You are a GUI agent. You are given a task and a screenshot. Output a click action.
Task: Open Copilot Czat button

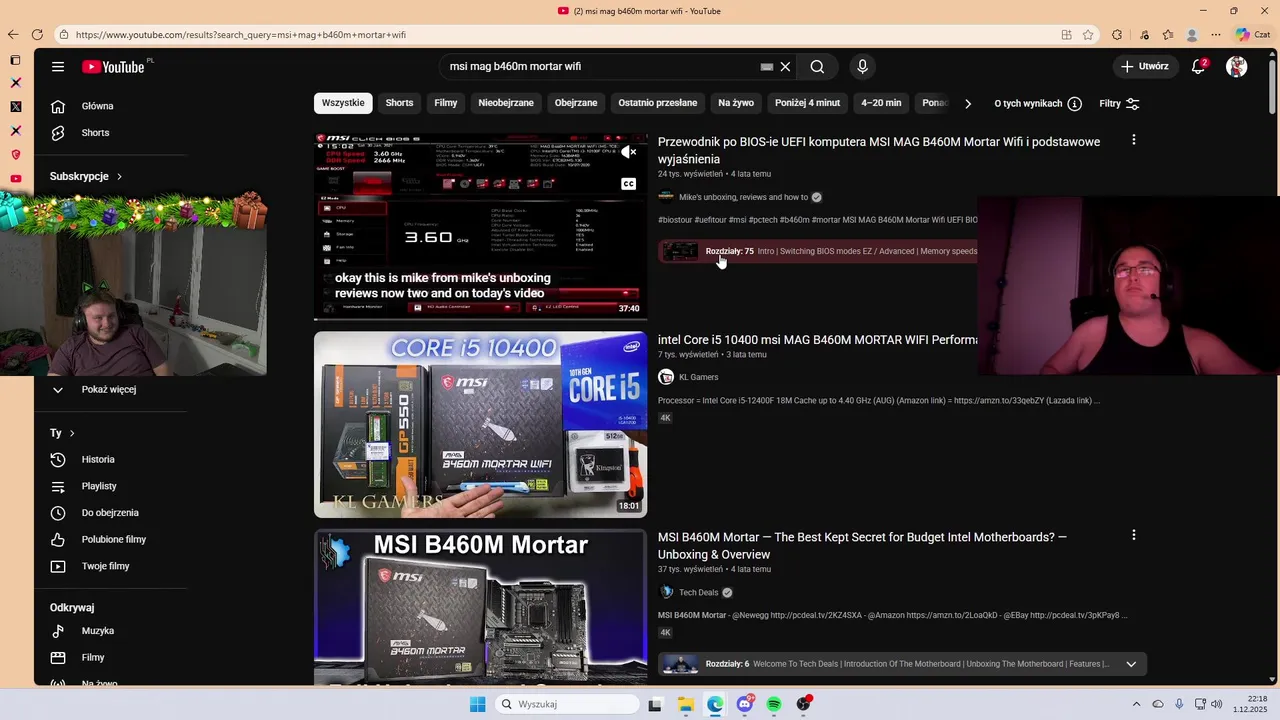pyautogui.click(x=1253, y=35)
